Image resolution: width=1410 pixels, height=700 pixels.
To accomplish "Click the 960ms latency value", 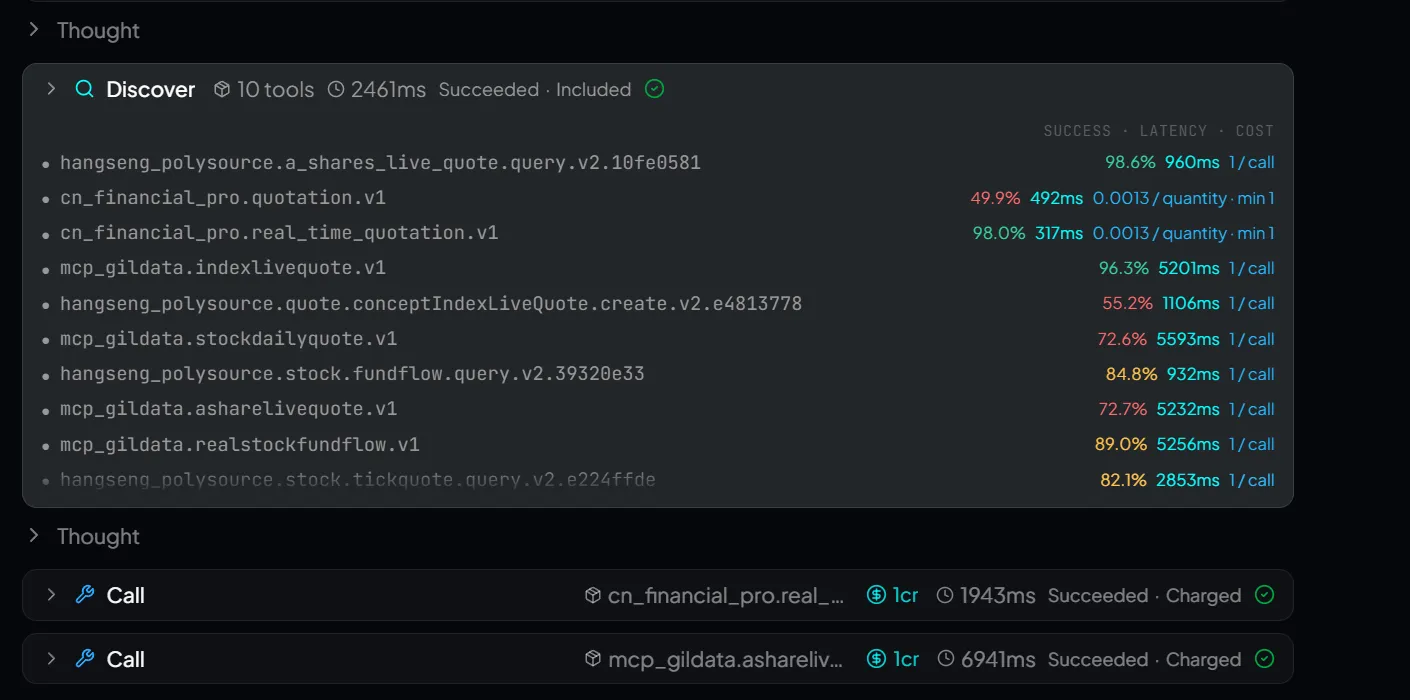I will pyautogui.click(x=1192, y=162).
